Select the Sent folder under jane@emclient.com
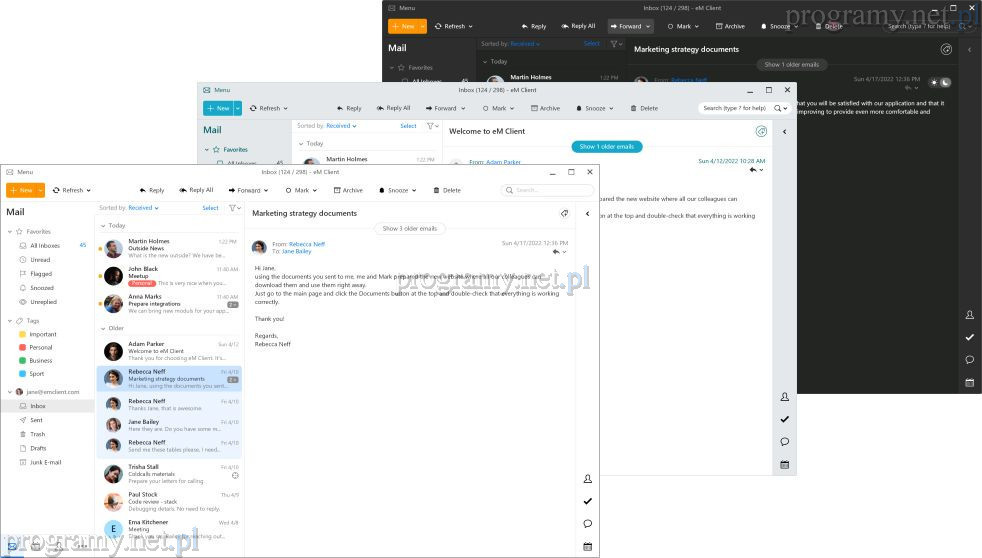982x558 pixels. 36,420
